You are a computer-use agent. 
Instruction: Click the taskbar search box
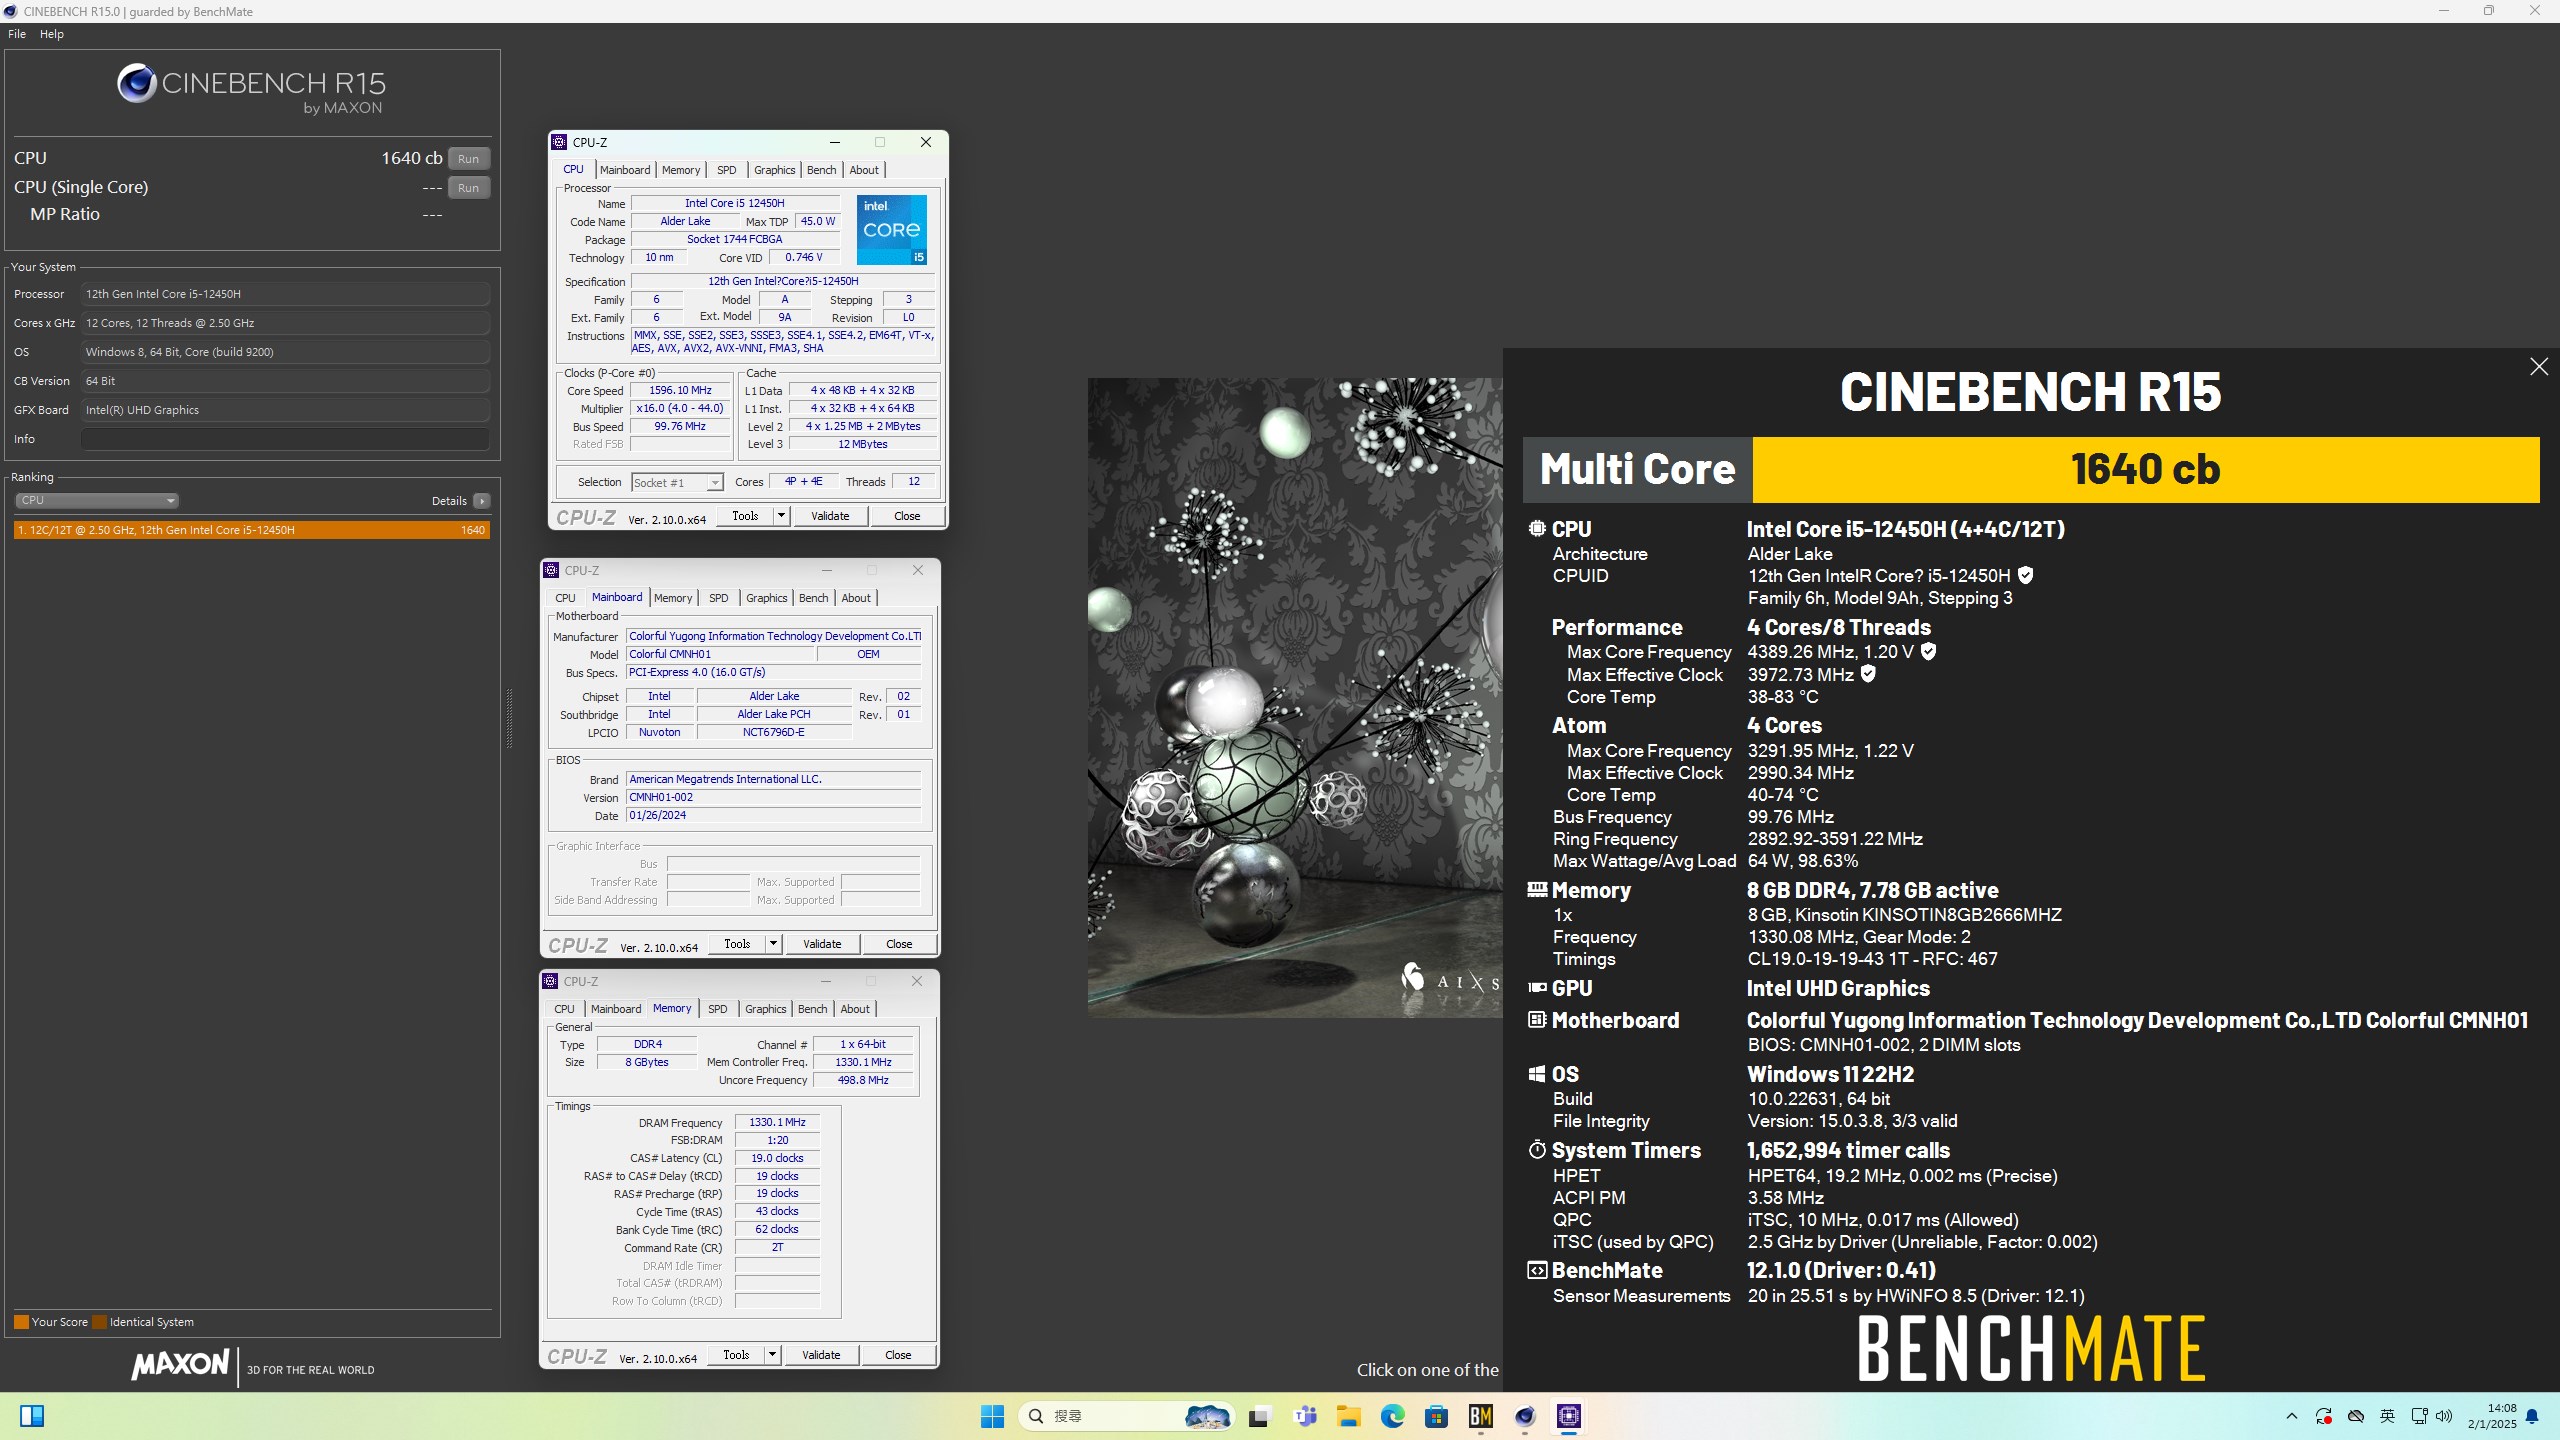pyautogui.click(x=1125, y=1416)
